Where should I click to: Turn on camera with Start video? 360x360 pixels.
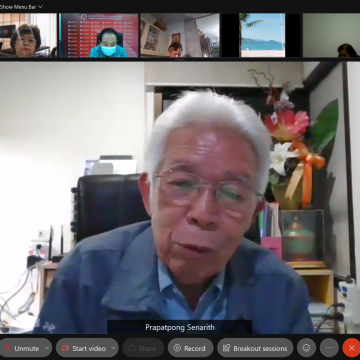coord(83,348)
